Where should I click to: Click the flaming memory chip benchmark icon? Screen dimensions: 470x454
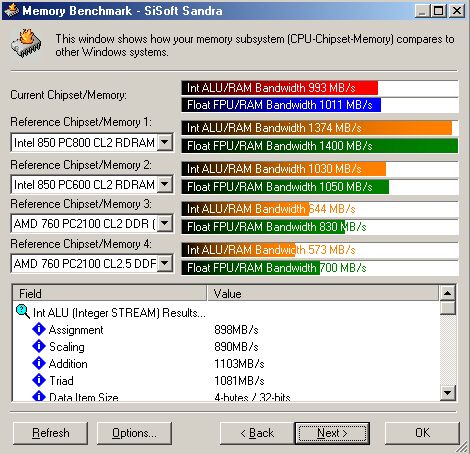point(27,44)
